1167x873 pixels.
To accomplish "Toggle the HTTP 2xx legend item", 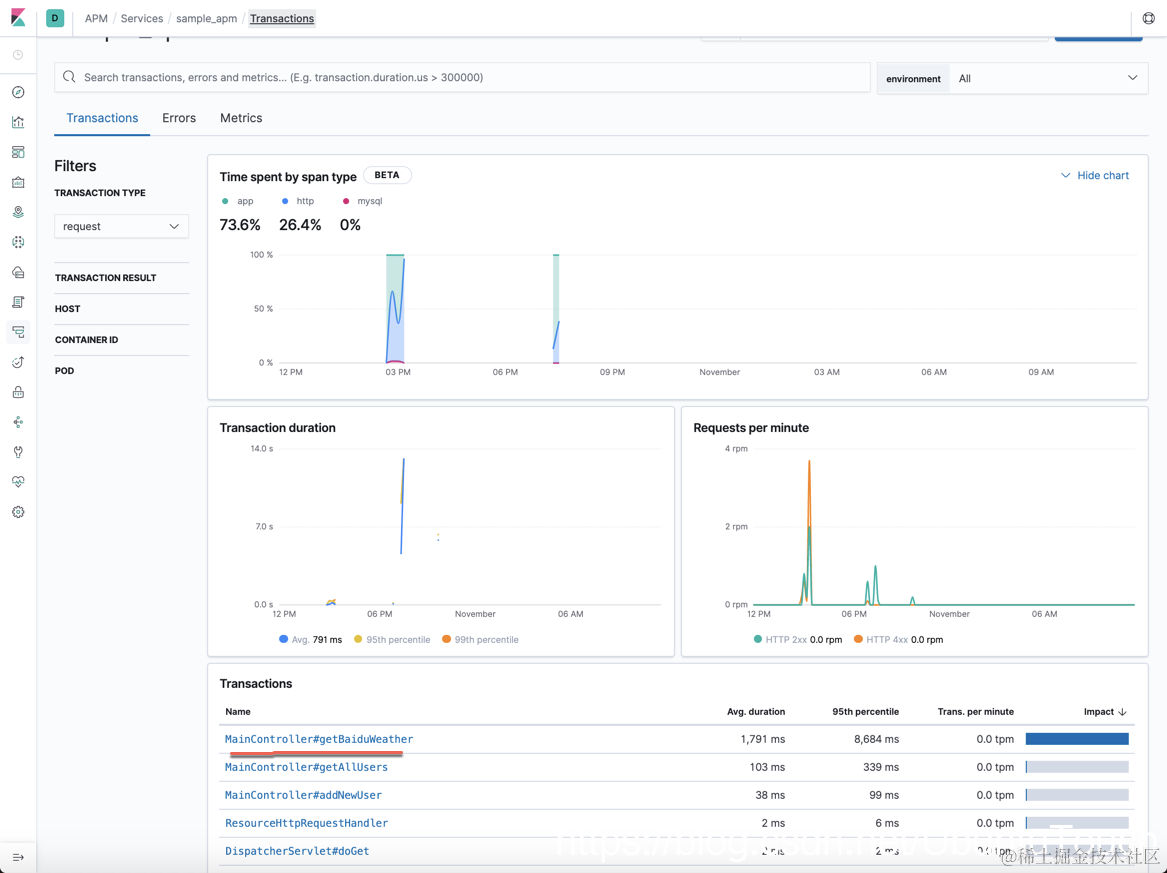I will (x=798, y=639).
